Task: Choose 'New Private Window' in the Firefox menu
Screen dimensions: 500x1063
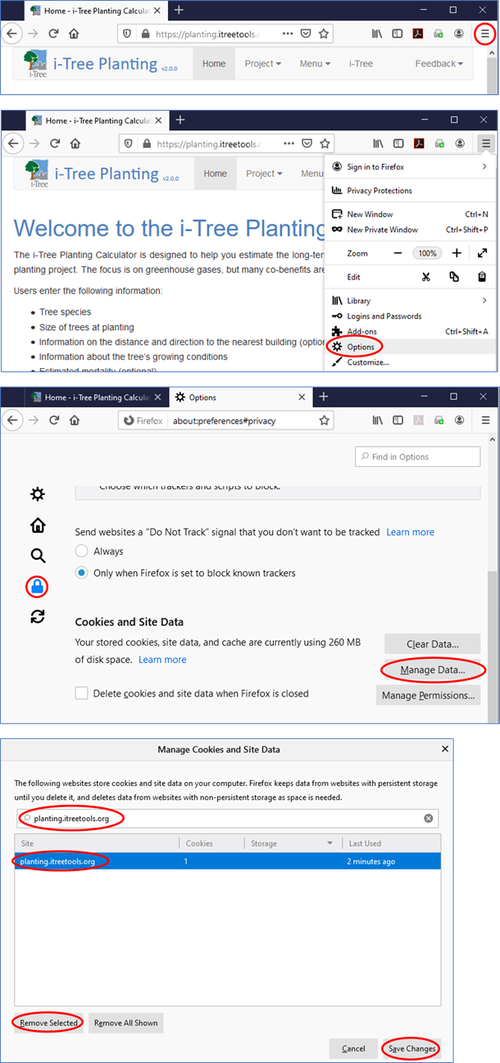Action: 382,230
